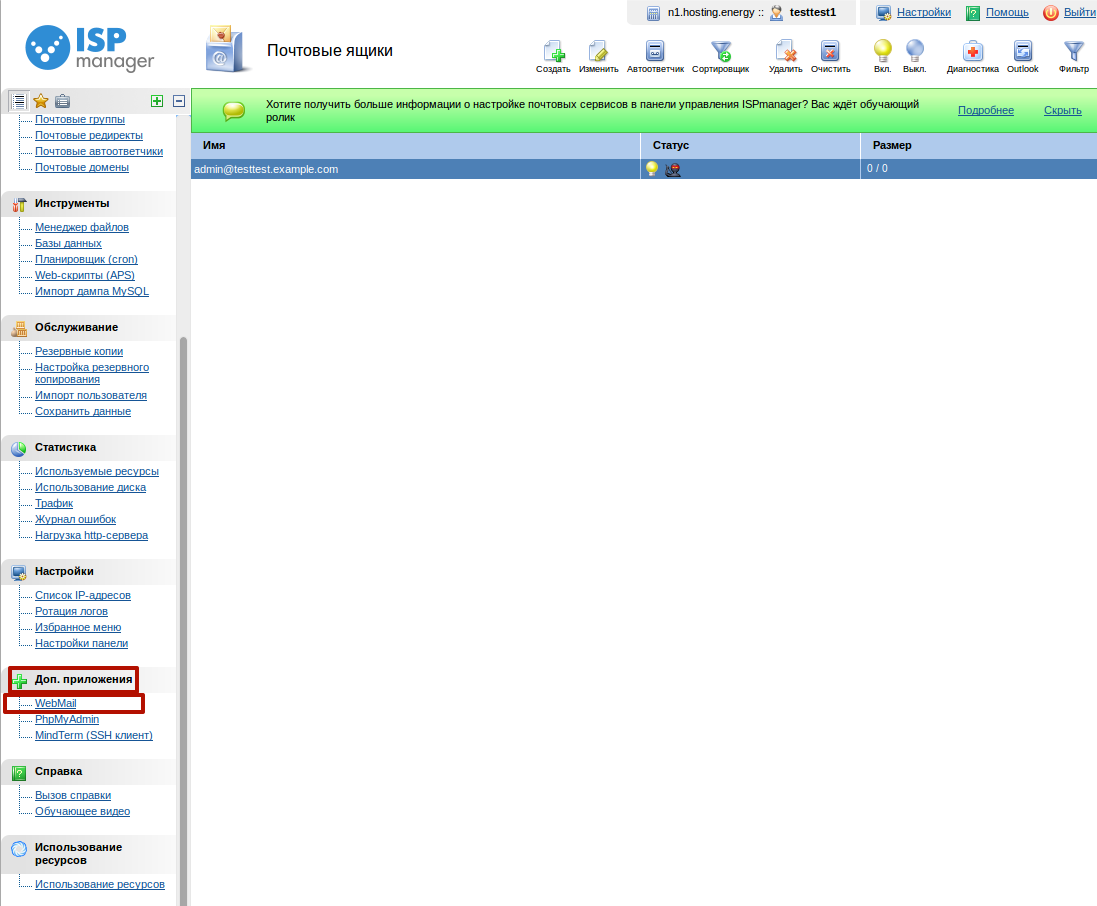Collapse all menu sections with minus icon

pos(179,101)
